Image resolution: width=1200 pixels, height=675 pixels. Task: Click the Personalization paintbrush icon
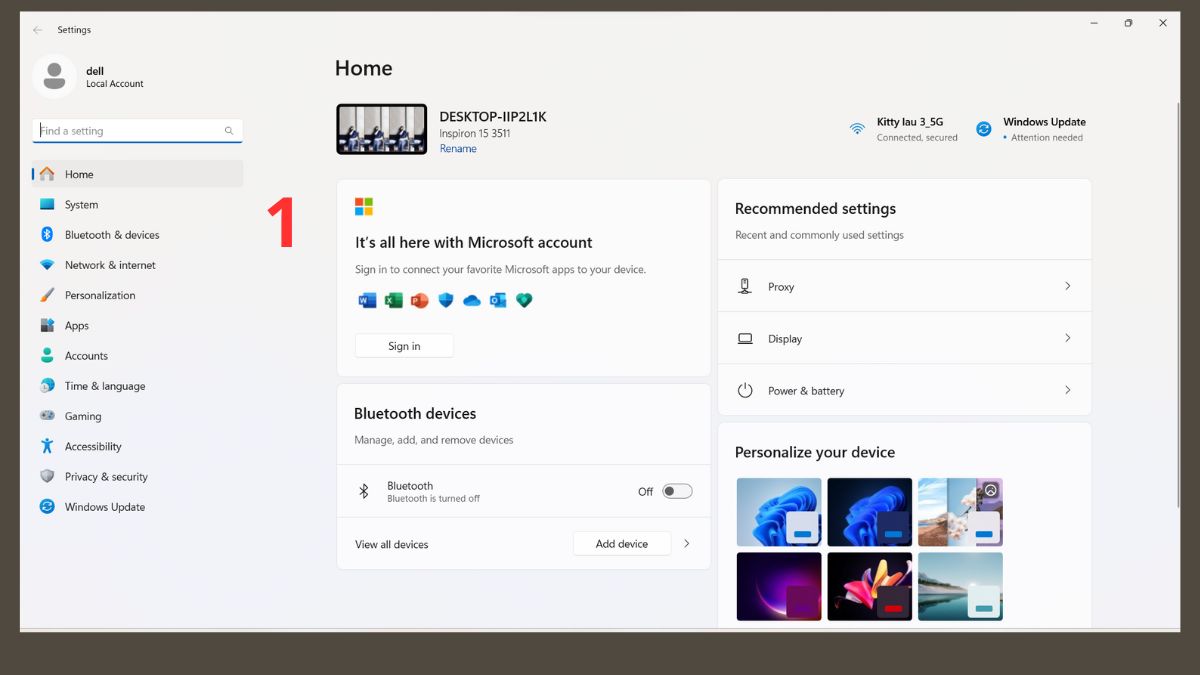[x=47, y=295]
